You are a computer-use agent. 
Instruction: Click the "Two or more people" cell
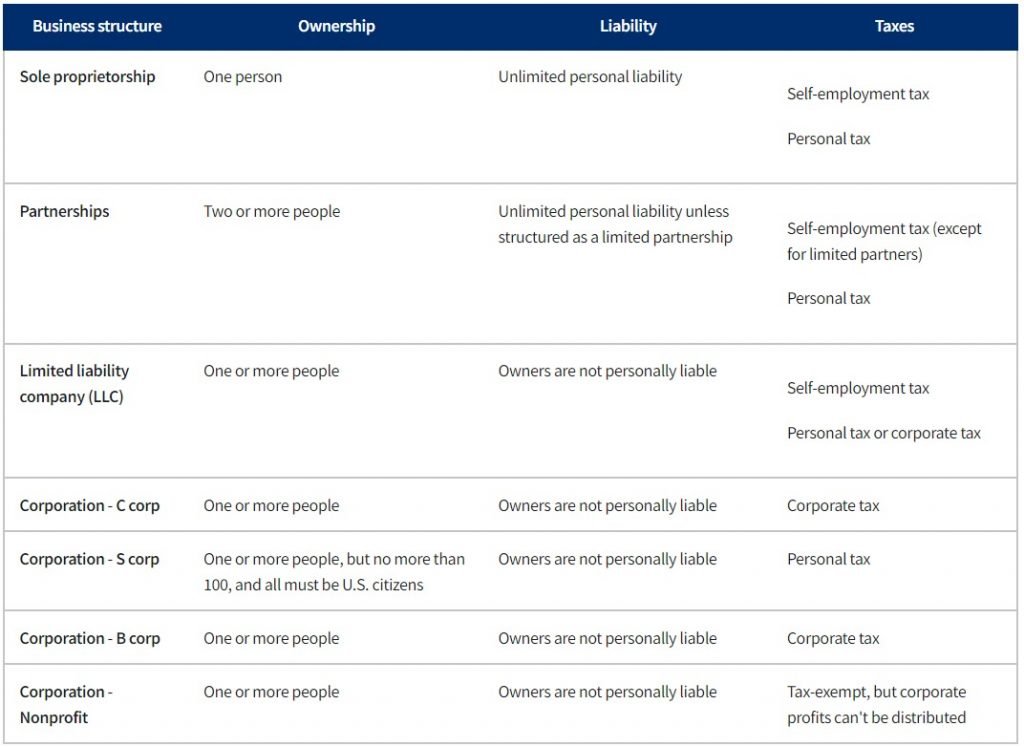click(272, 212)
